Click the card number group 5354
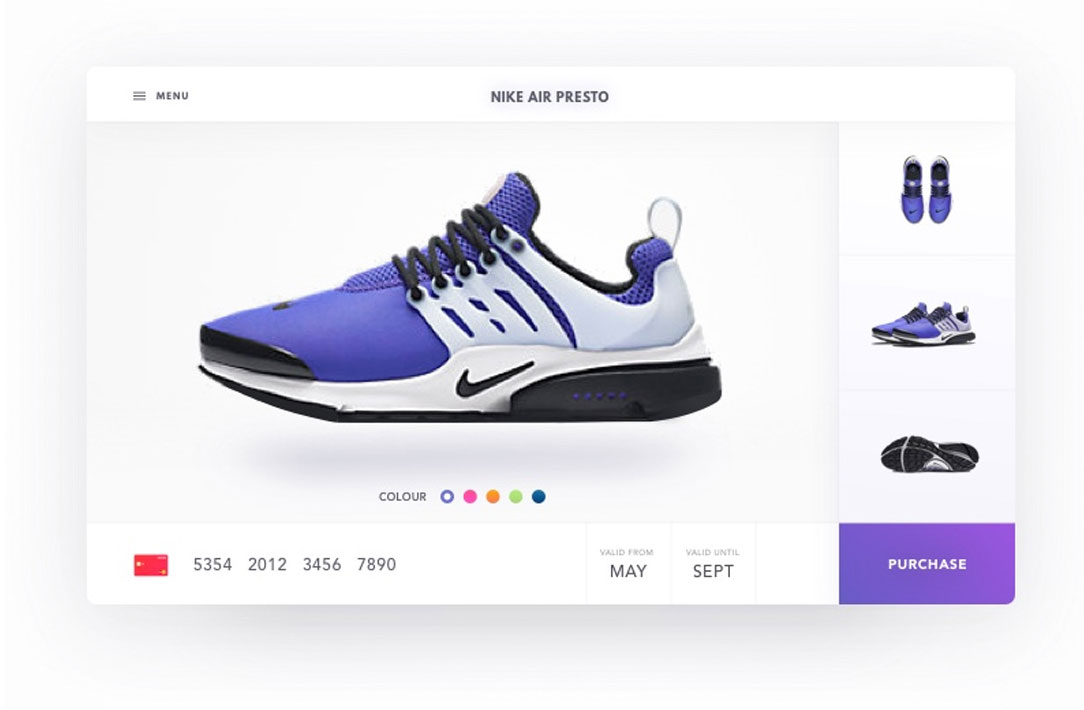This screenshot has width=1084, height=710. click(212, 565)
